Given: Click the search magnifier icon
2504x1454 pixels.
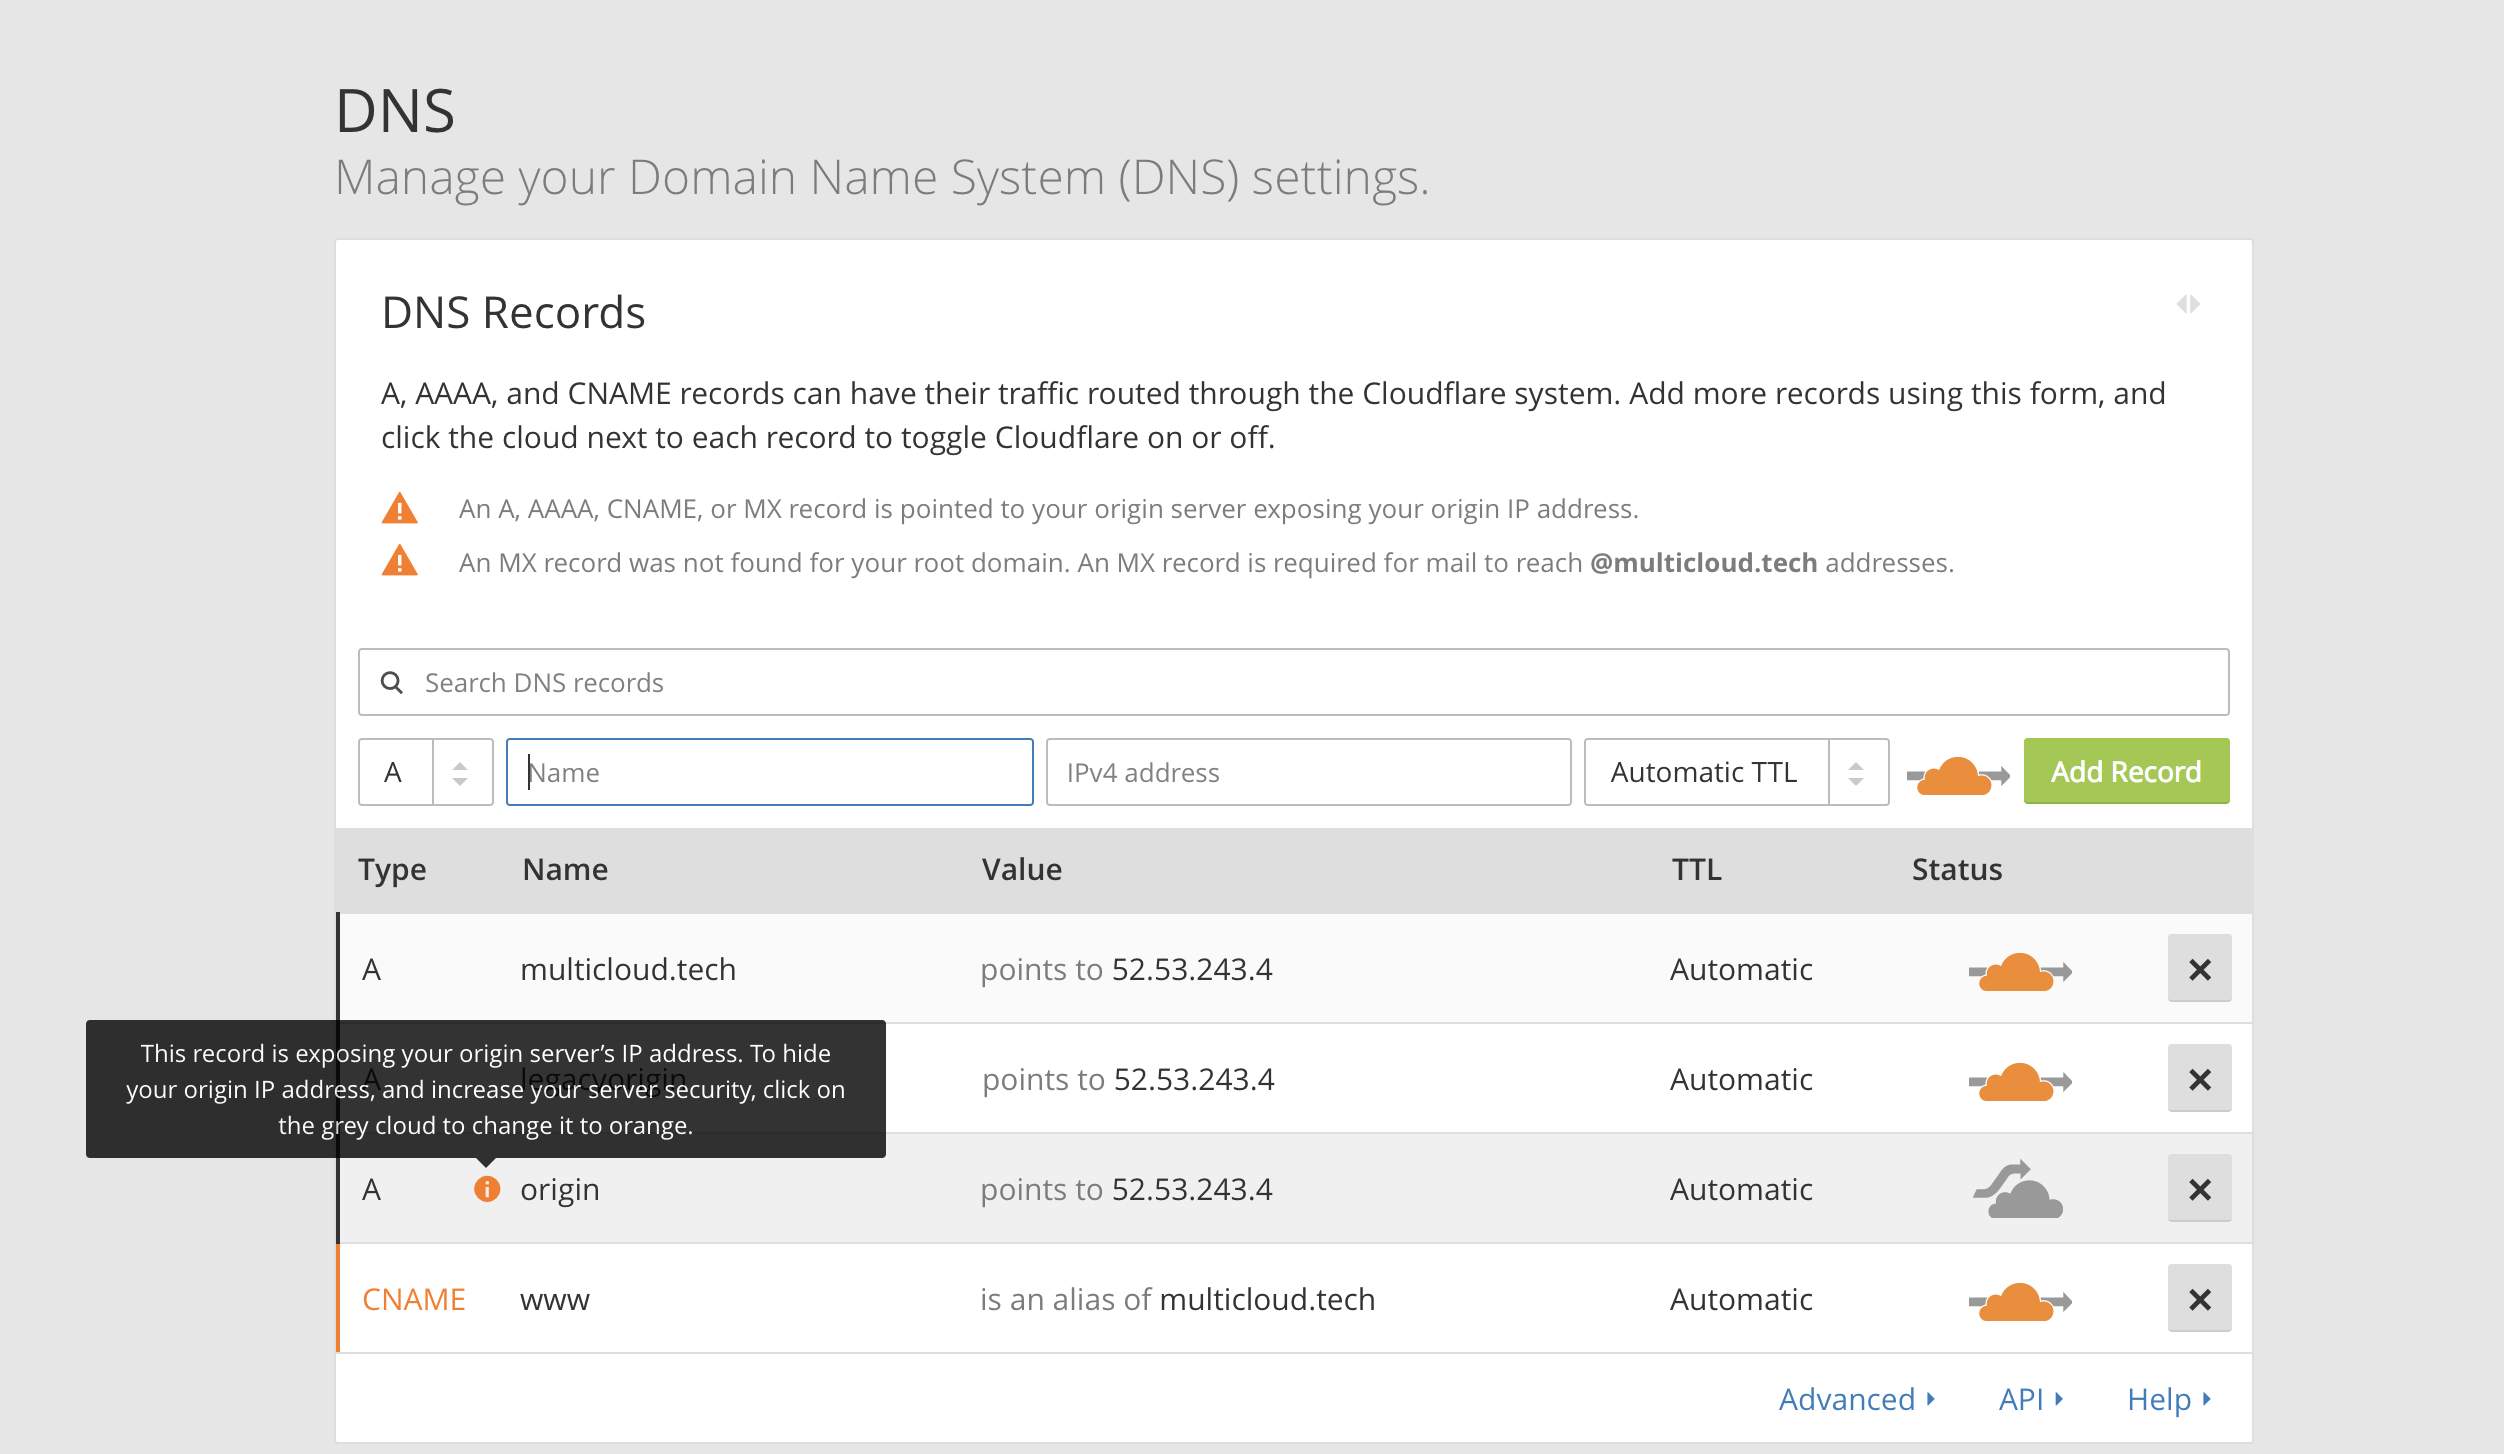Looking at the screenshot, I should pos(392,682).
